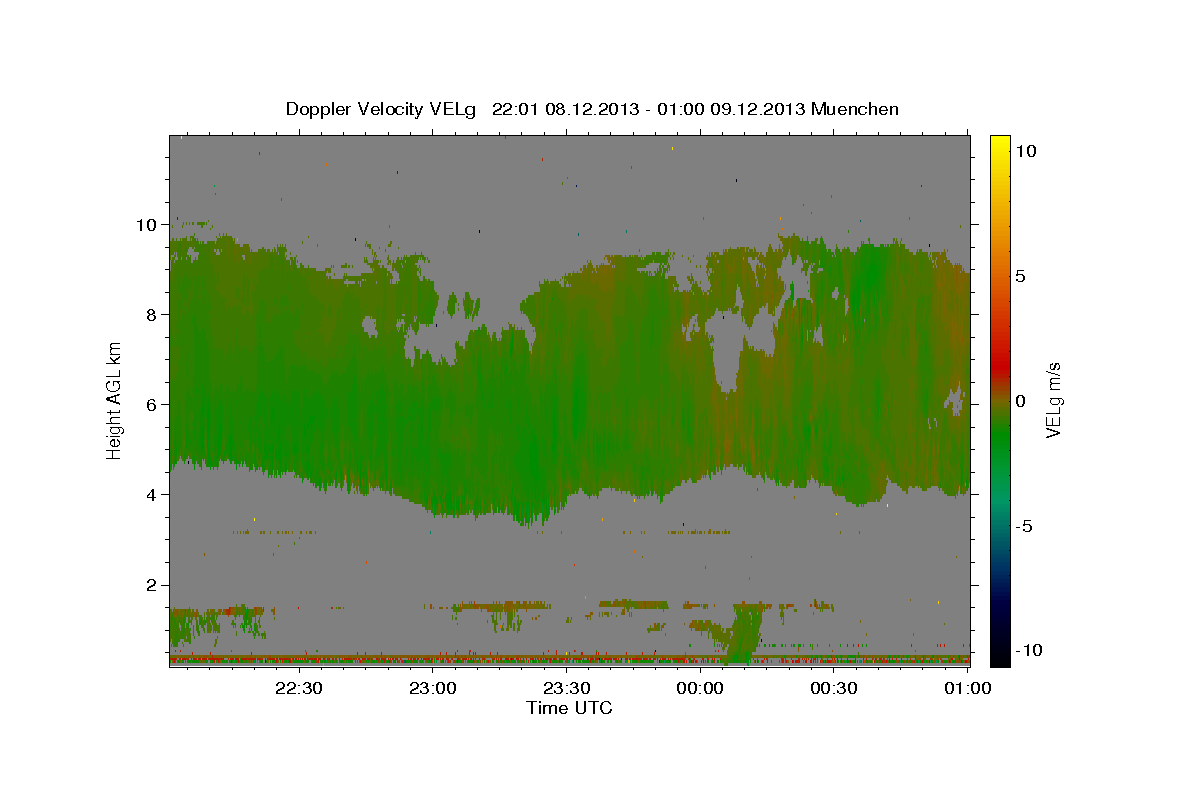1200x800 pixels.
Task: Click the yellow top of the colorbar
Action: (x=1000, y=145)
